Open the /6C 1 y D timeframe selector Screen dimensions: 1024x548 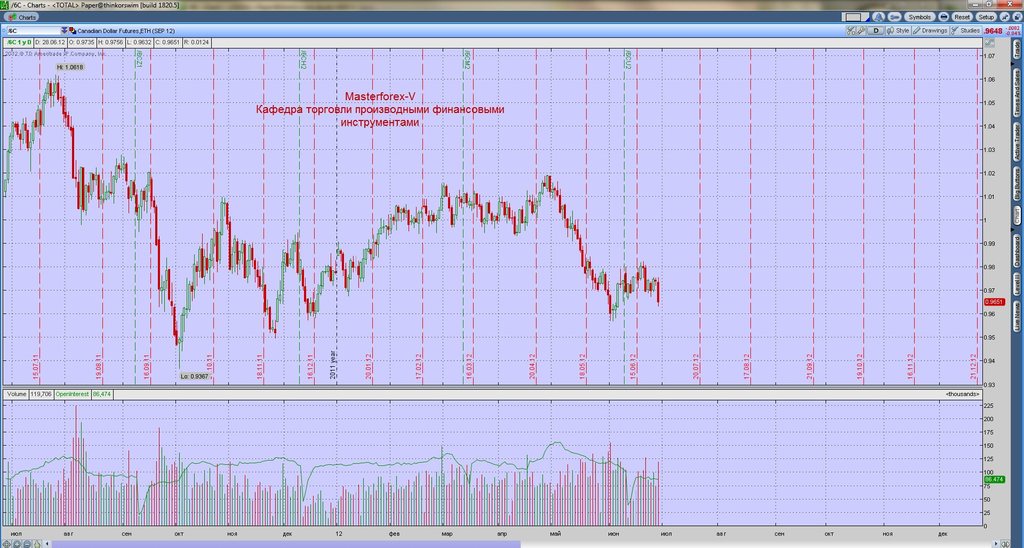click(20, 42)
